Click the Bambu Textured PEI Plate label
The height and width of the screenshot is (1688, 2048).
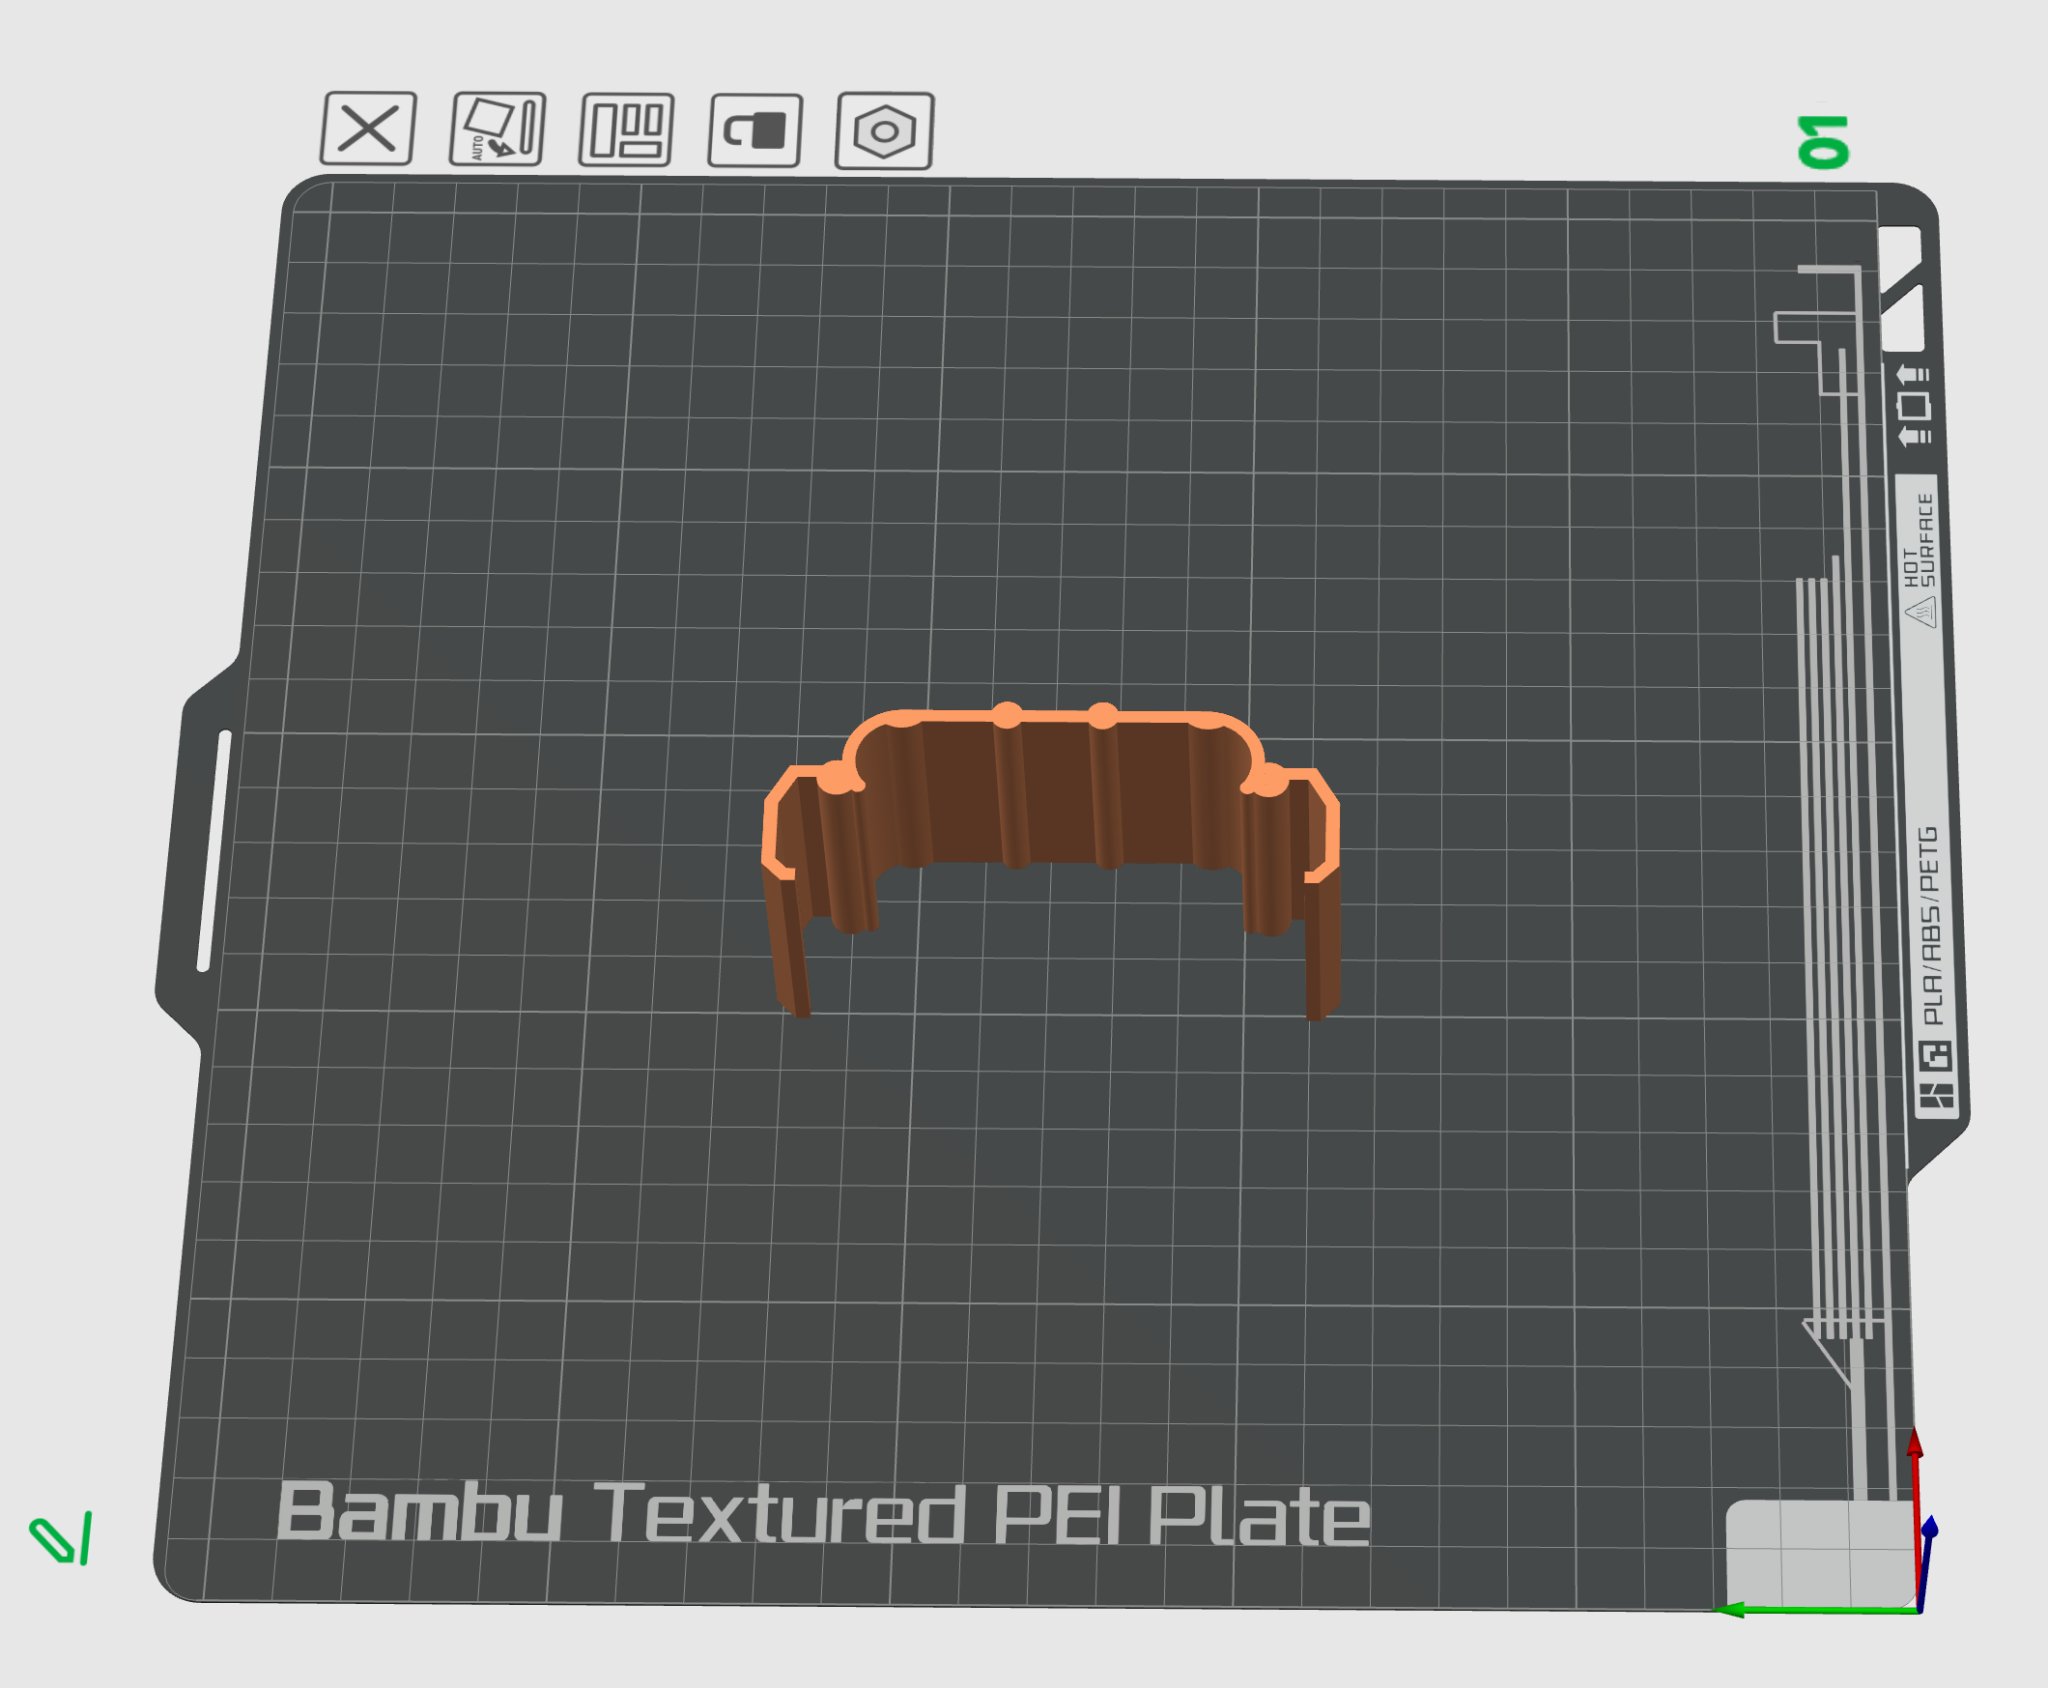[822, 1513]
